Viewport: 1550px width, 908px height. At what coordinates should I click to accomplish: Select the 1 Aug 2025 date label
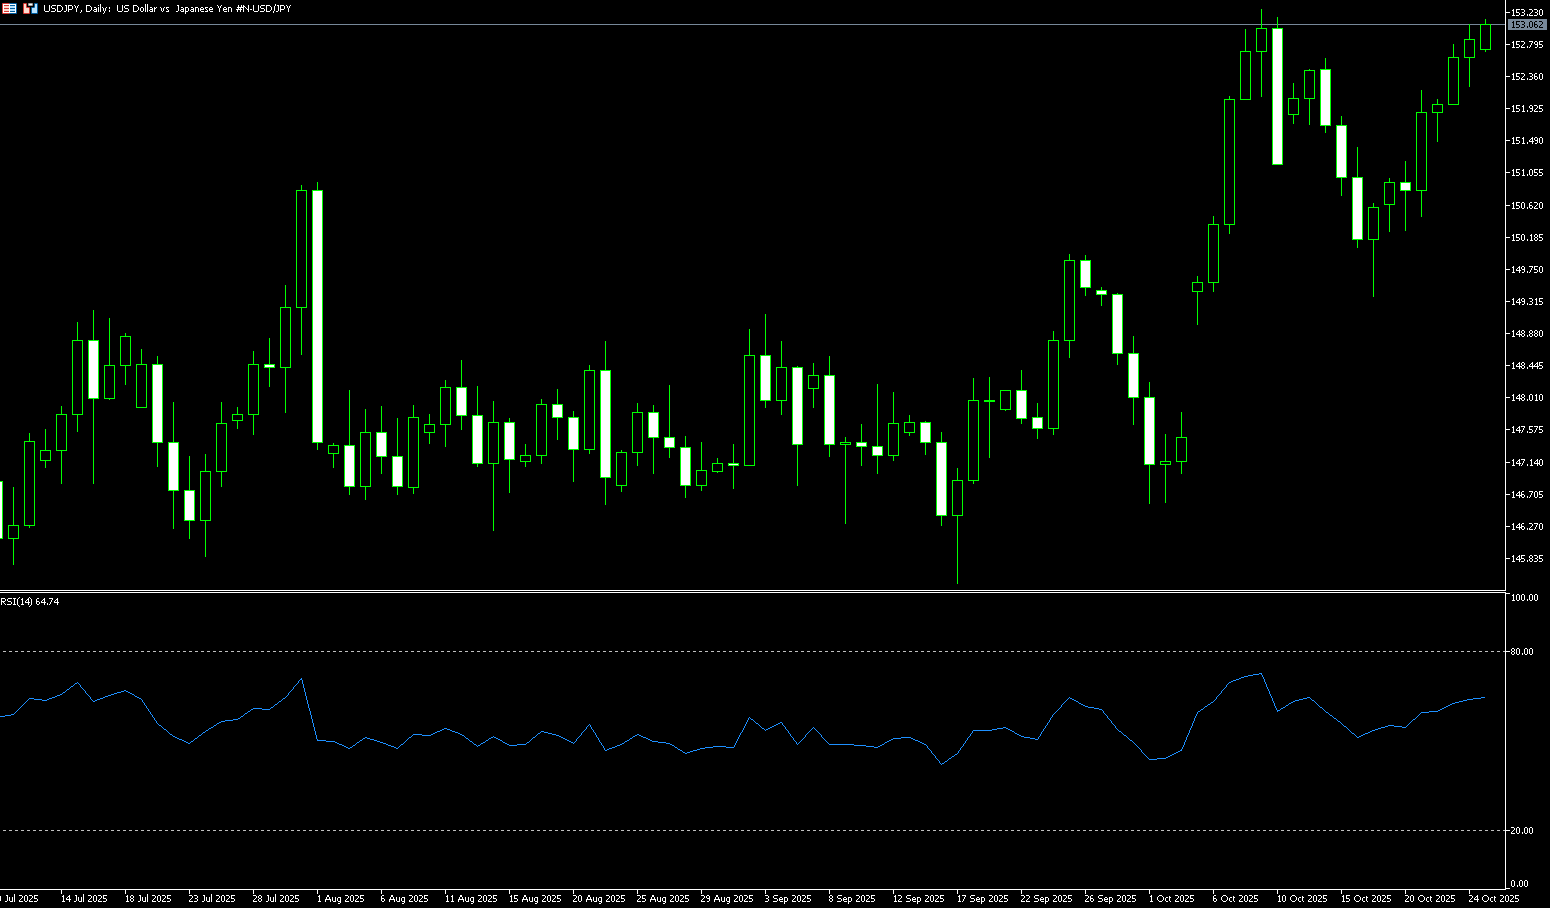click(x=341, y=899)
